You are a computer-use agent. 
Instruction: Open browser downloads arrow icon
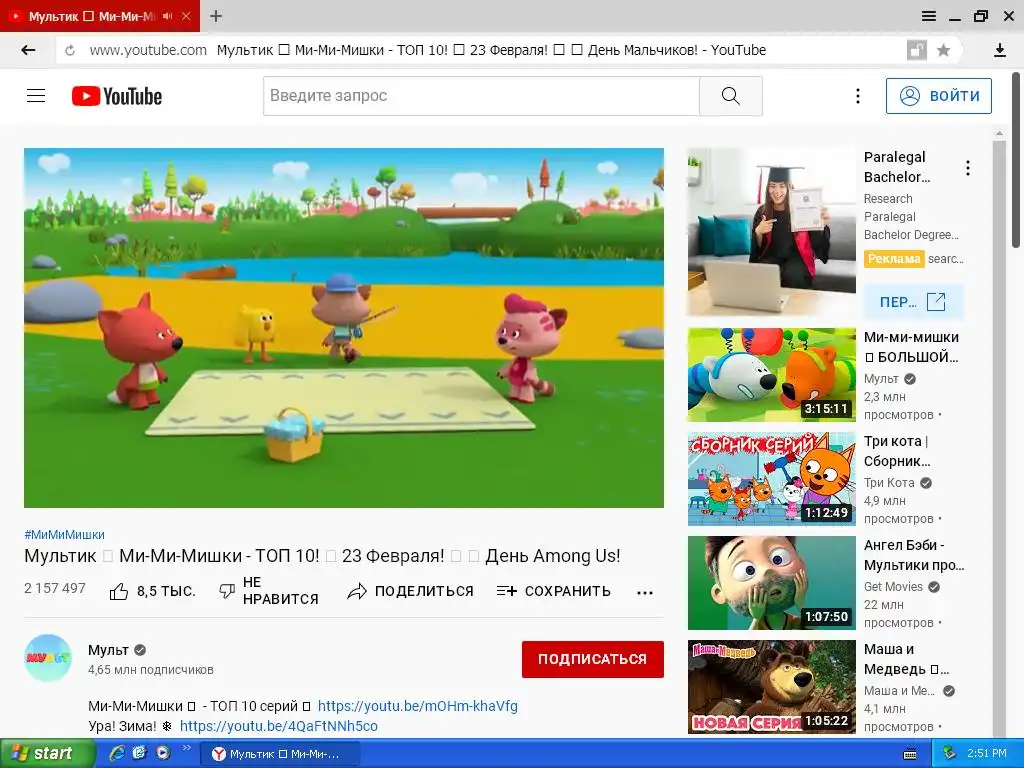tap(1000, 50)
